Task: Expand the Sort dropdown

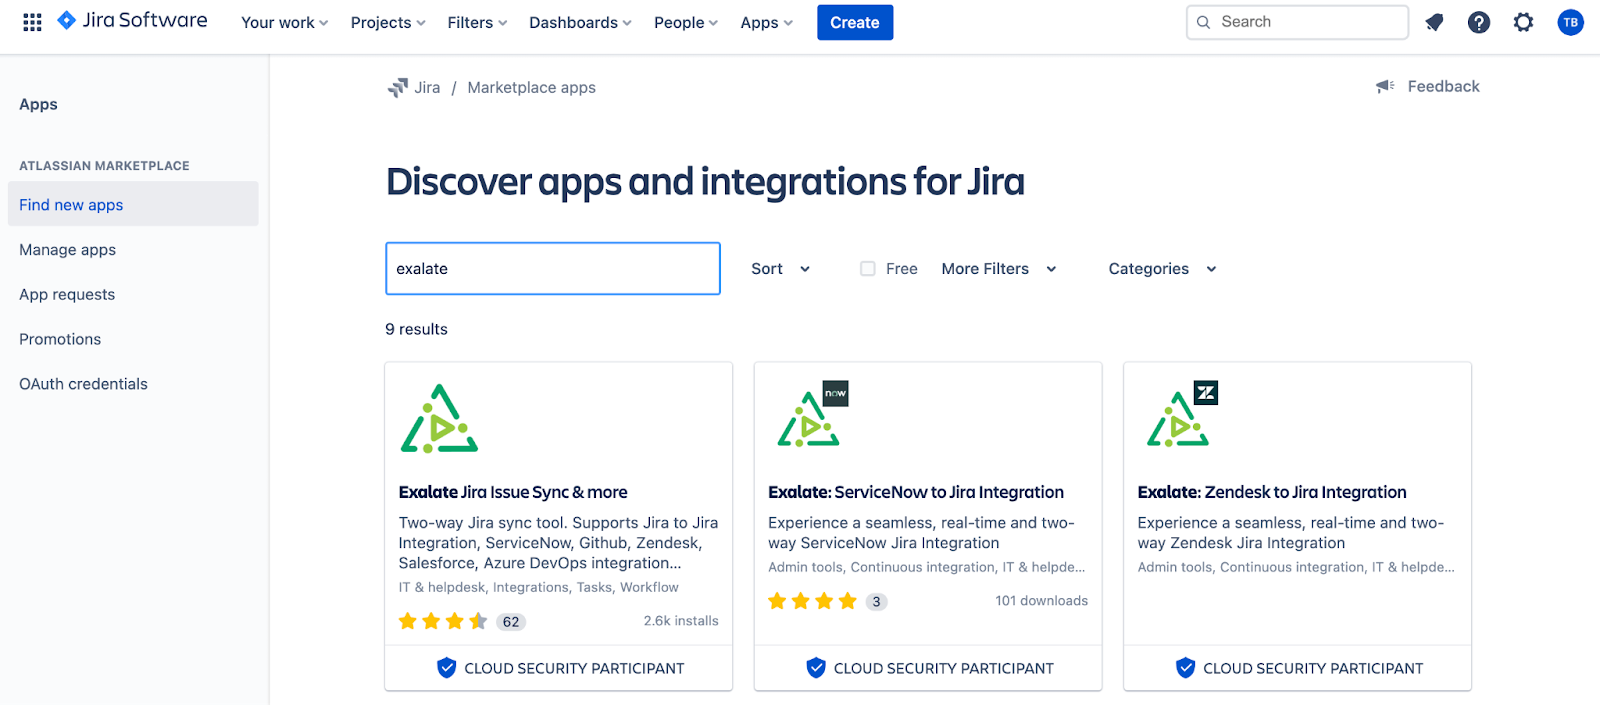Action: coord(780,269)
